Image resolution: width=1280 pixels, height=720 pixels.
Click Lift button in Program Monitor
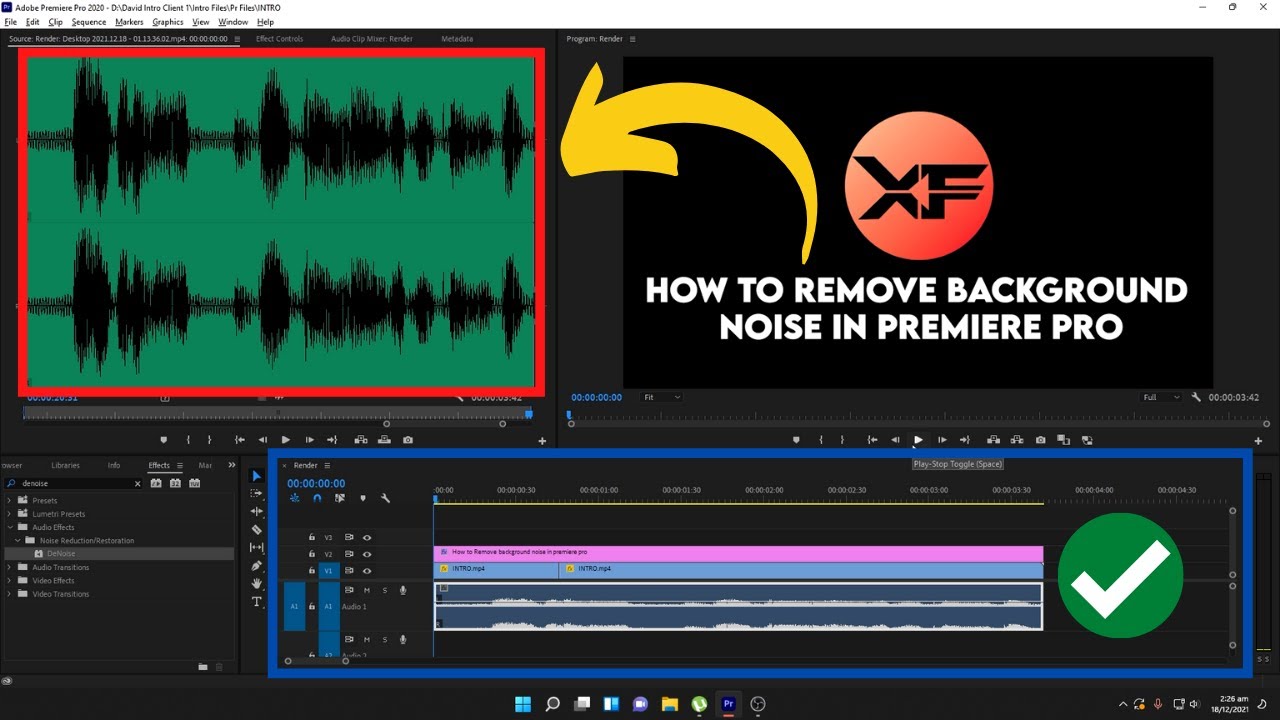click(993, 440)
